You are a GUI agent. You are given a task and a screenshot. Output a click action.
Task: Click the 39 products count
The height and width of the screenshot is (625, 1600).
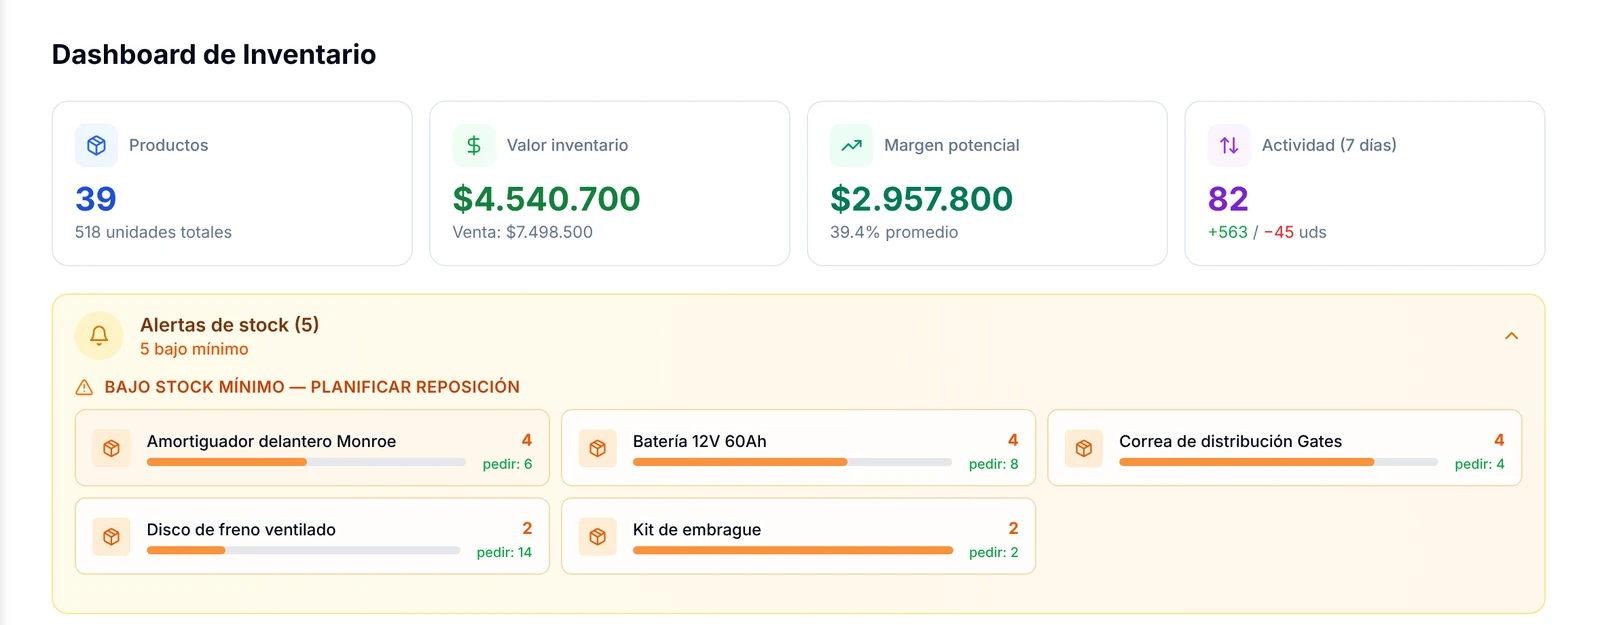pos(96,199)
